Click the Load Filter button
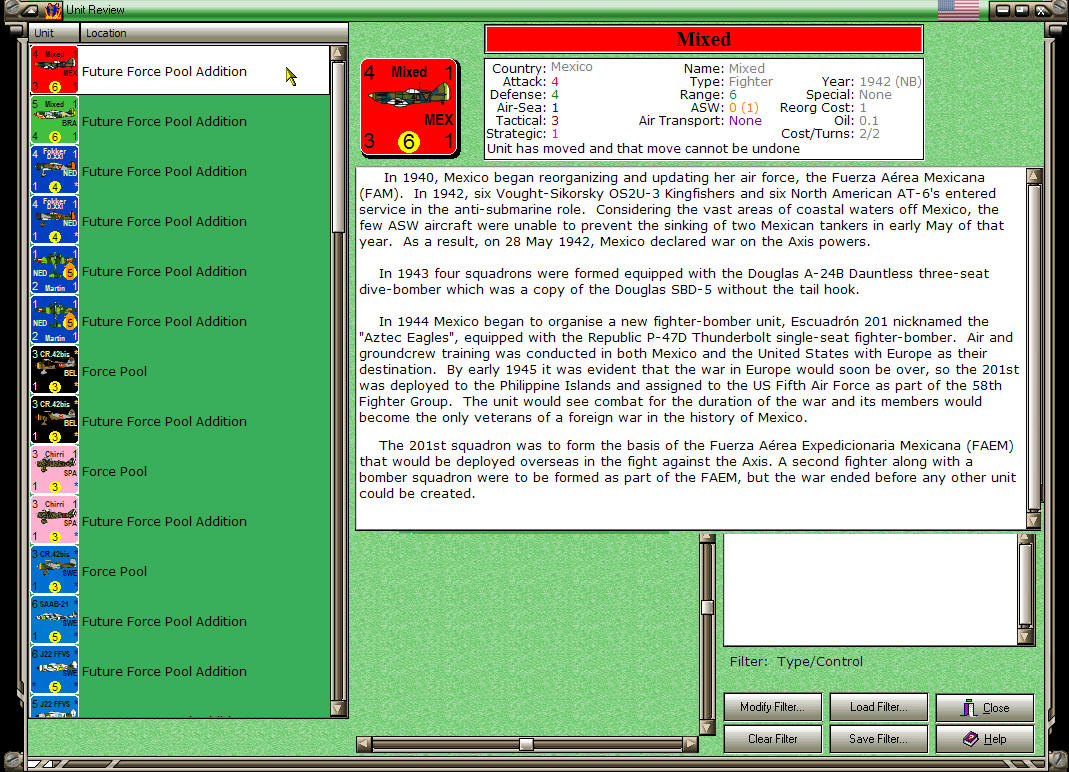Screen dimensions: 1069x772 (x=878, y=707)
